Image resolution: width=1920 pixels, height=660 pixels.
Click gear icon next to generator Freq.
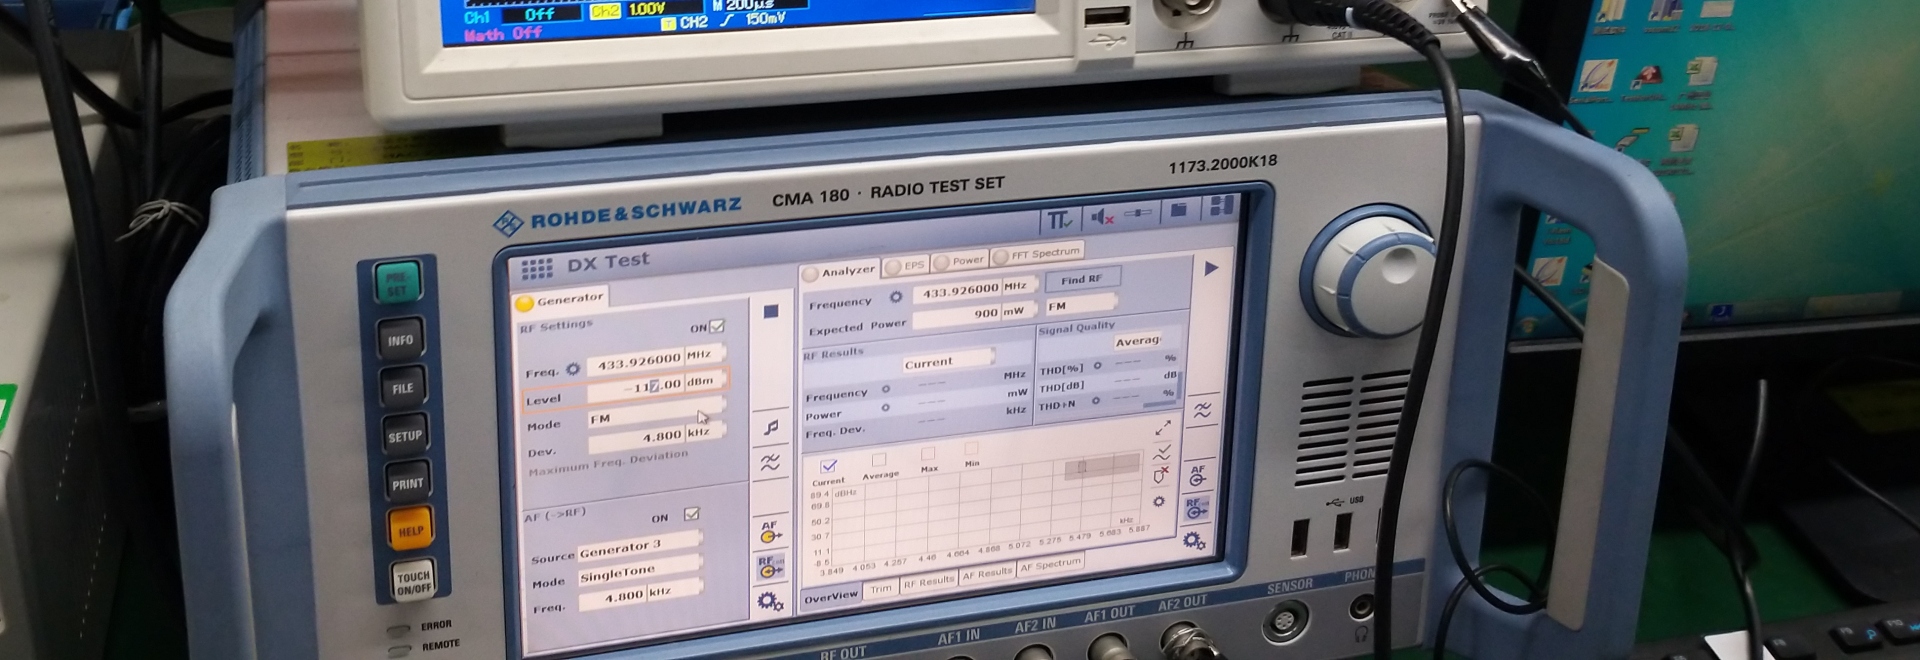tap(573, 369)
